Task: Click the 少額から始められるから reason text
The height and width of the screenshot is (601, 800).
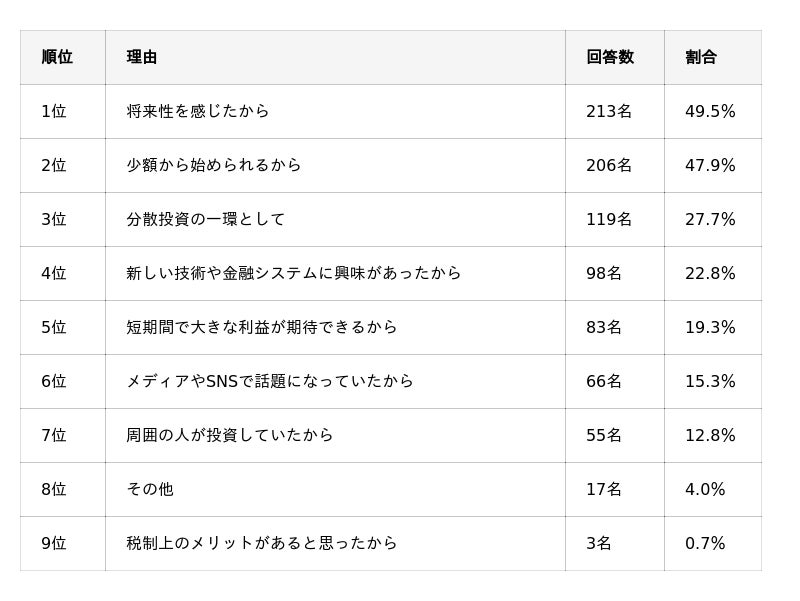Action: tap(214, 165)
